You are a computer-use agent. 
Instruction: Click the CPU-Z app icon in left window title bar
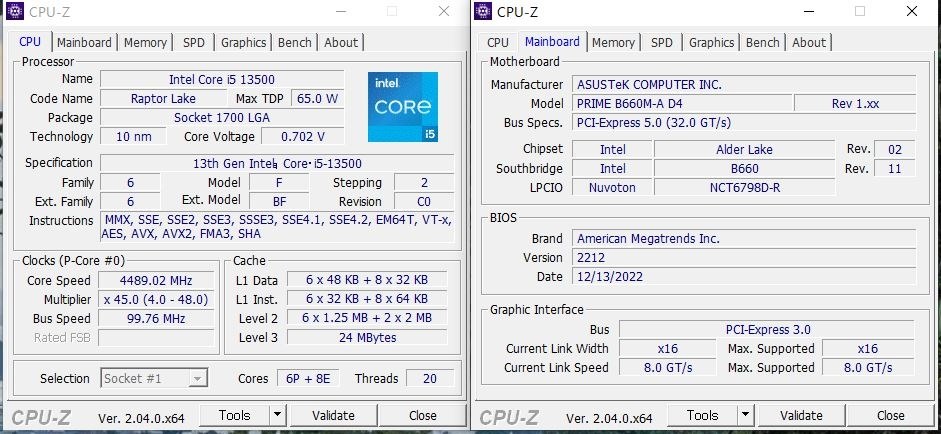pyautogui.click(x=14, y=11)
